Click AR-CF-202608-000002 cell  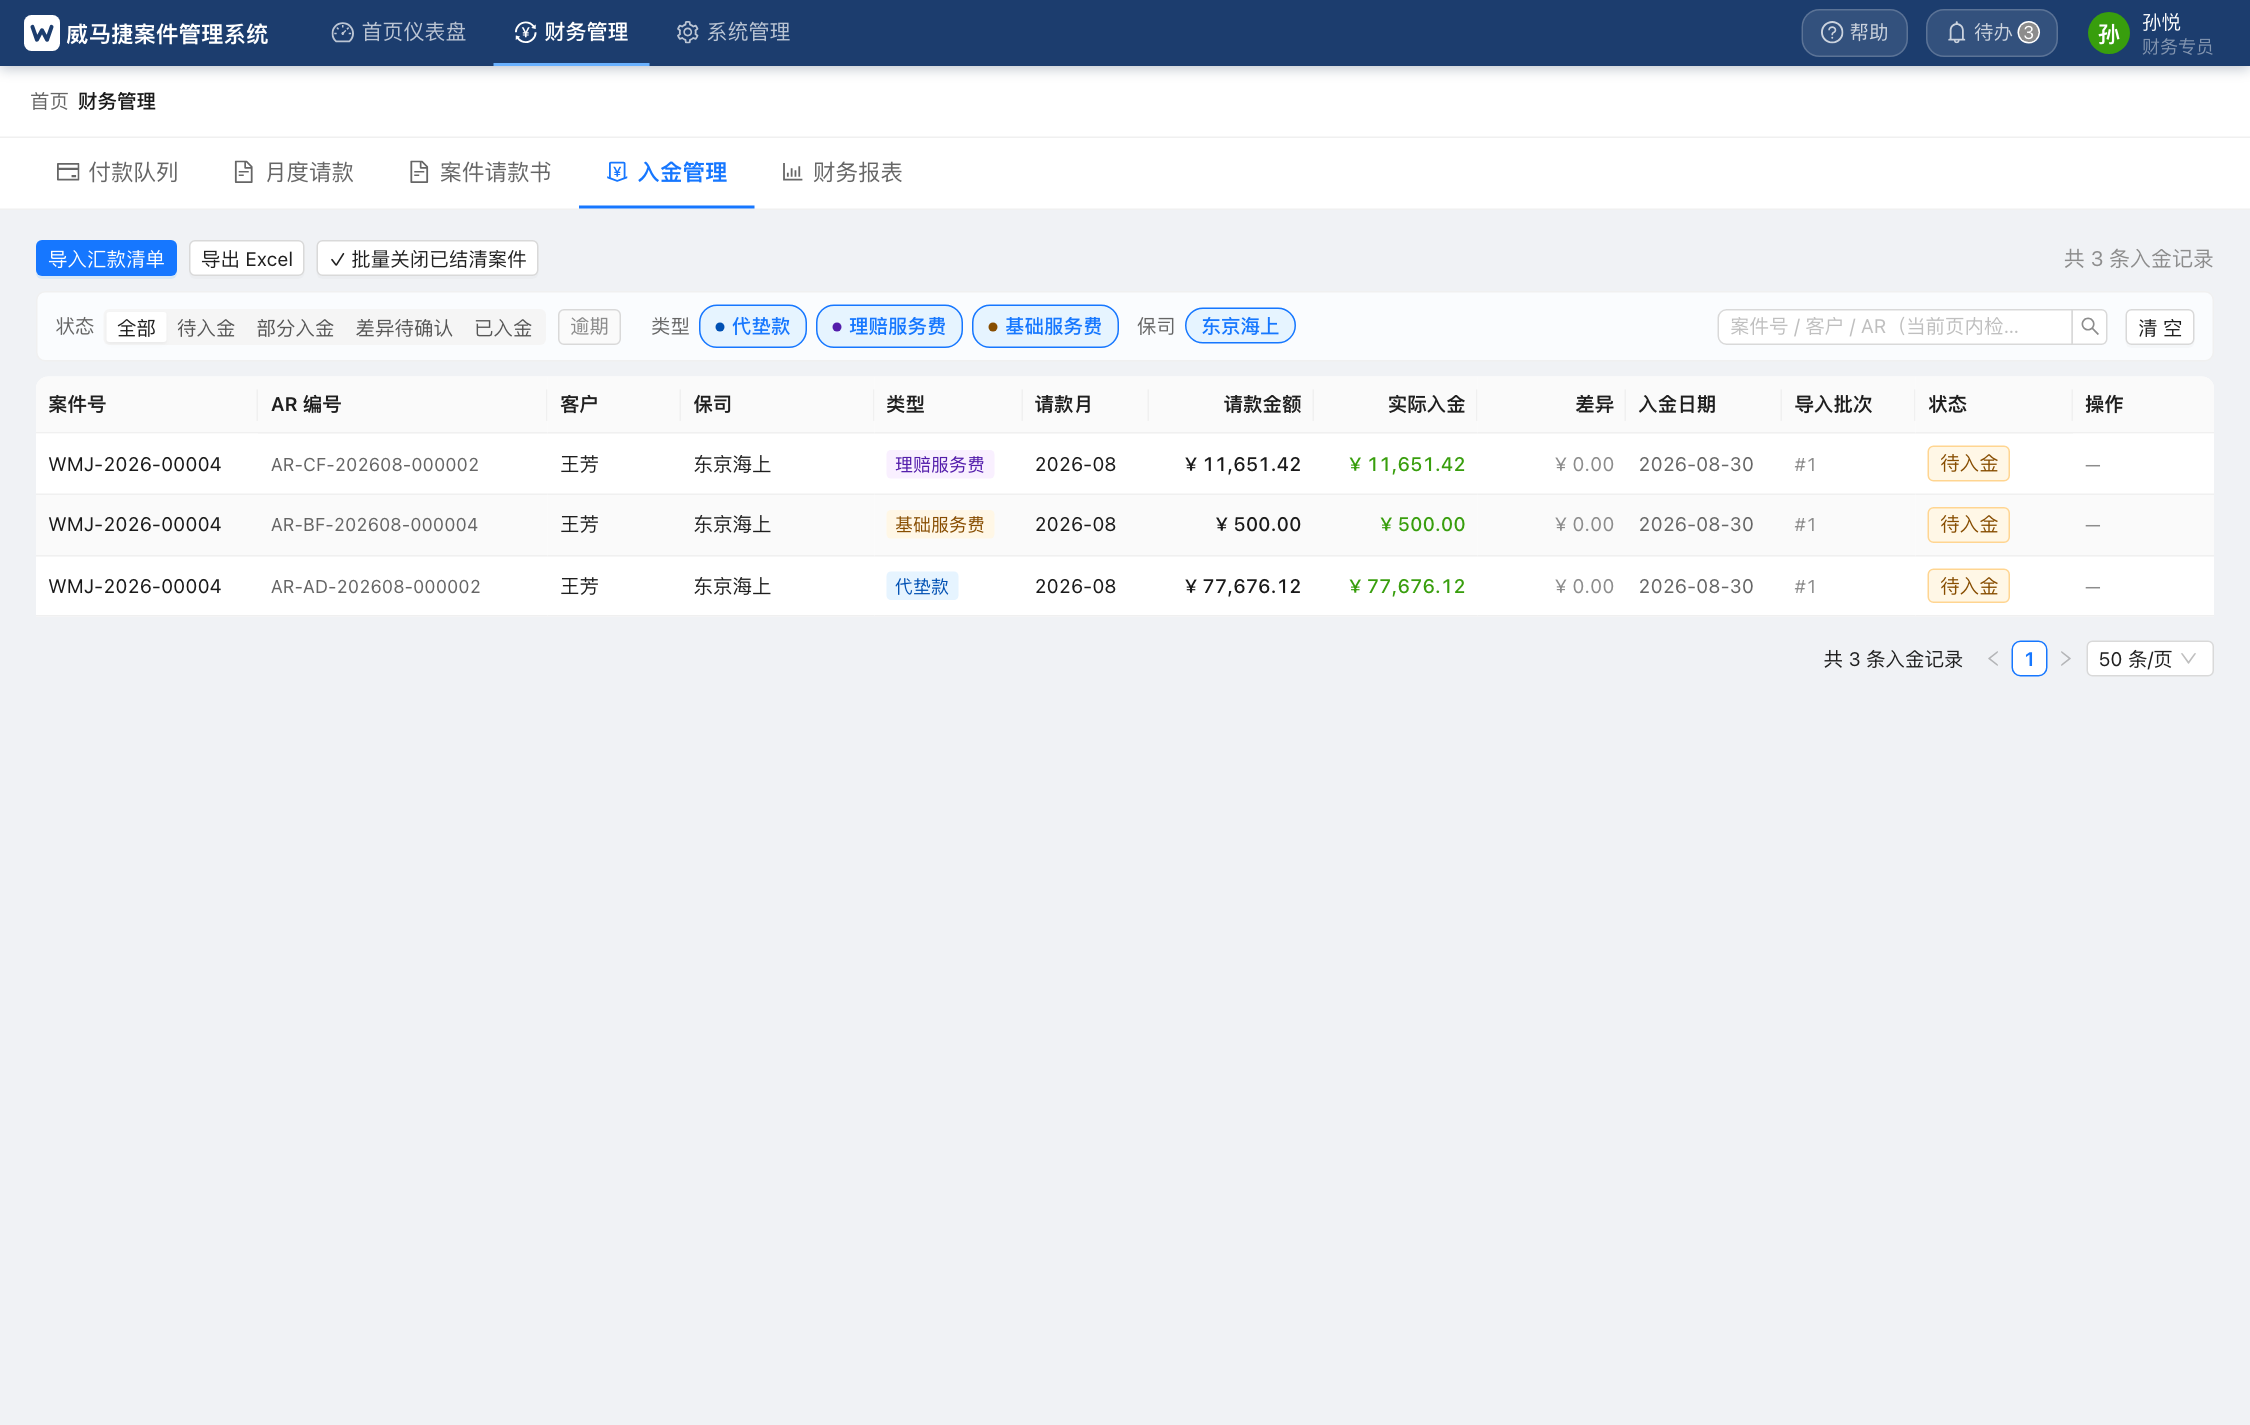coord(375,464)
